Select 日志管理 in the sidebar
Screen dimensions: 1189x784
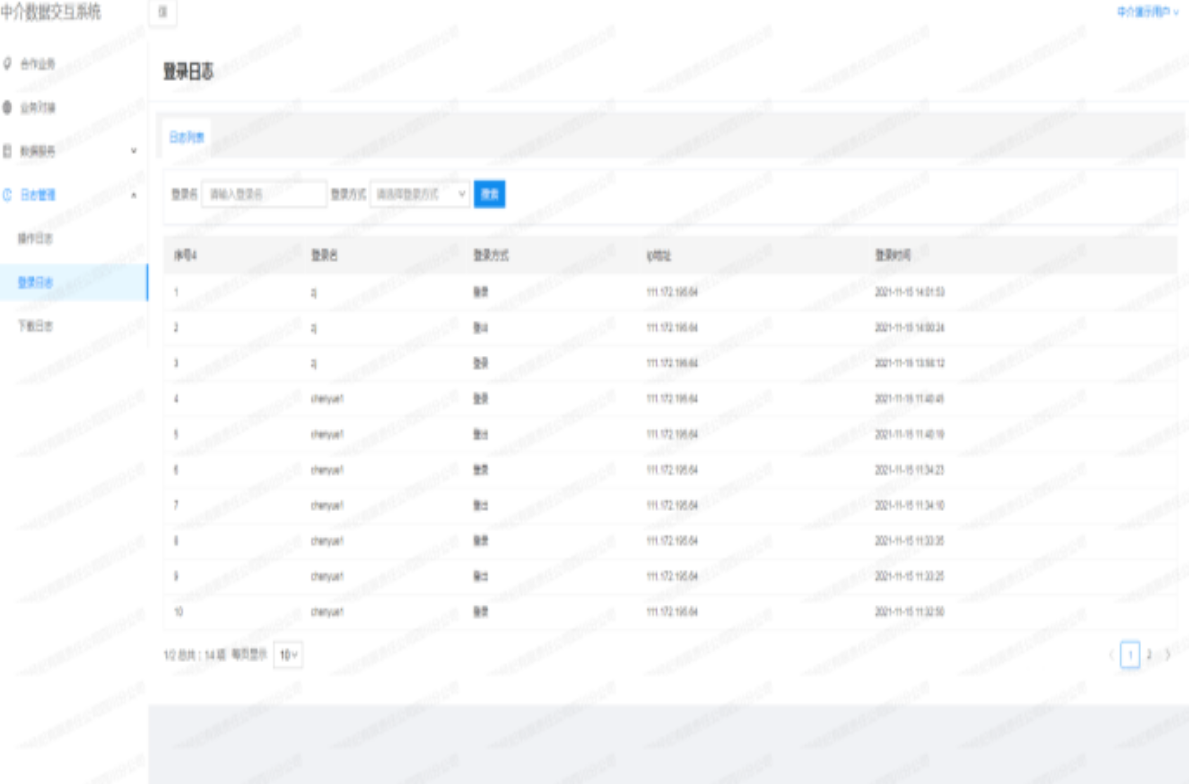[x=38, y=195]
